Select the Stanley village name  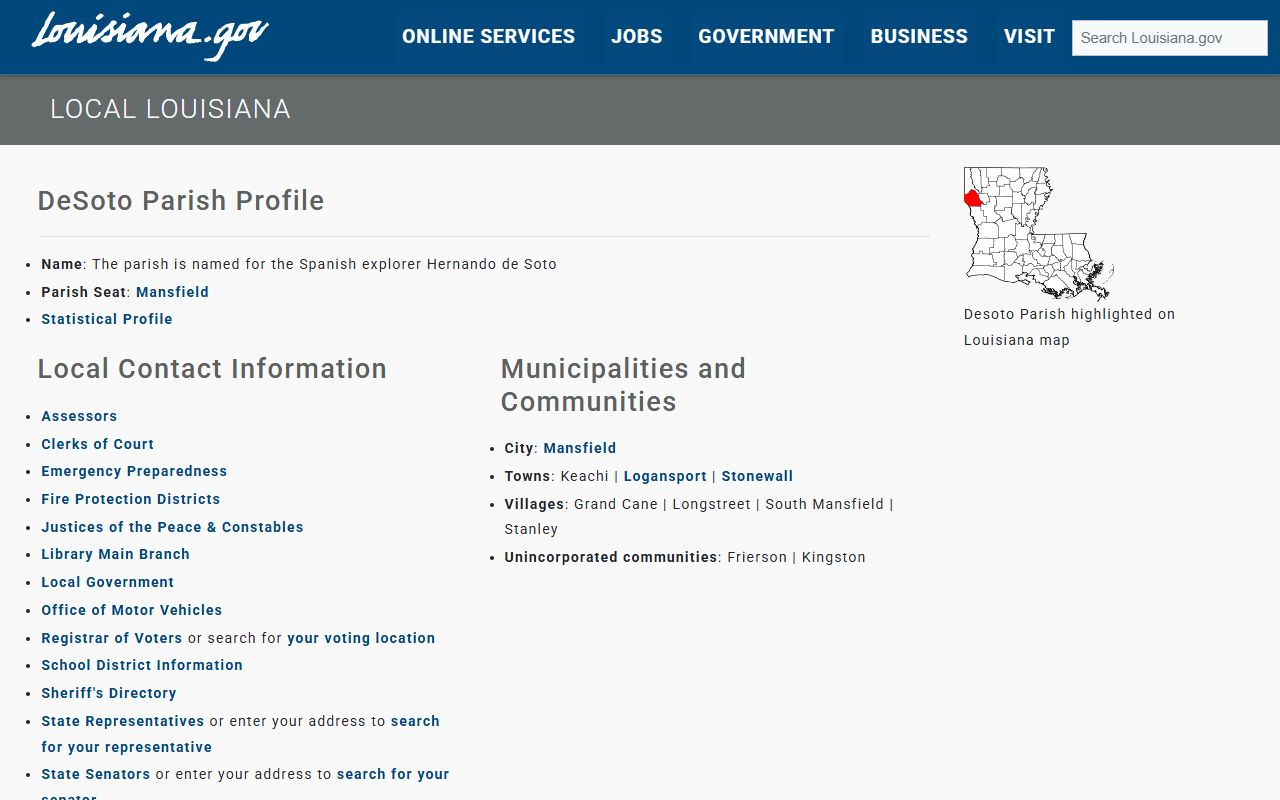531,529
